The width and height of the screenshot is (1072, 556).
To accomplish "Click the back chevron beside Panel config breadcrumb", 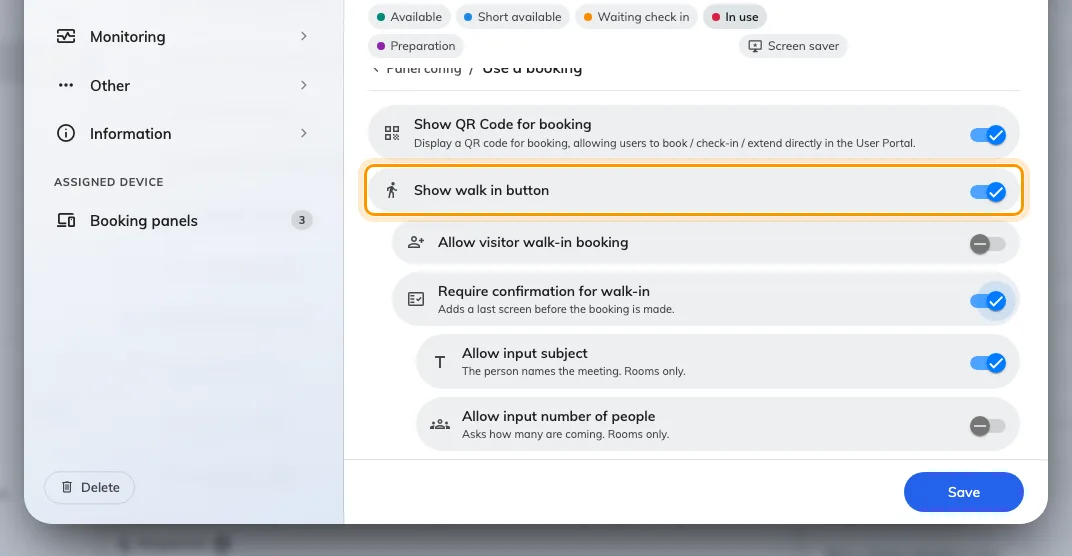I will click(x=375, y=69).
